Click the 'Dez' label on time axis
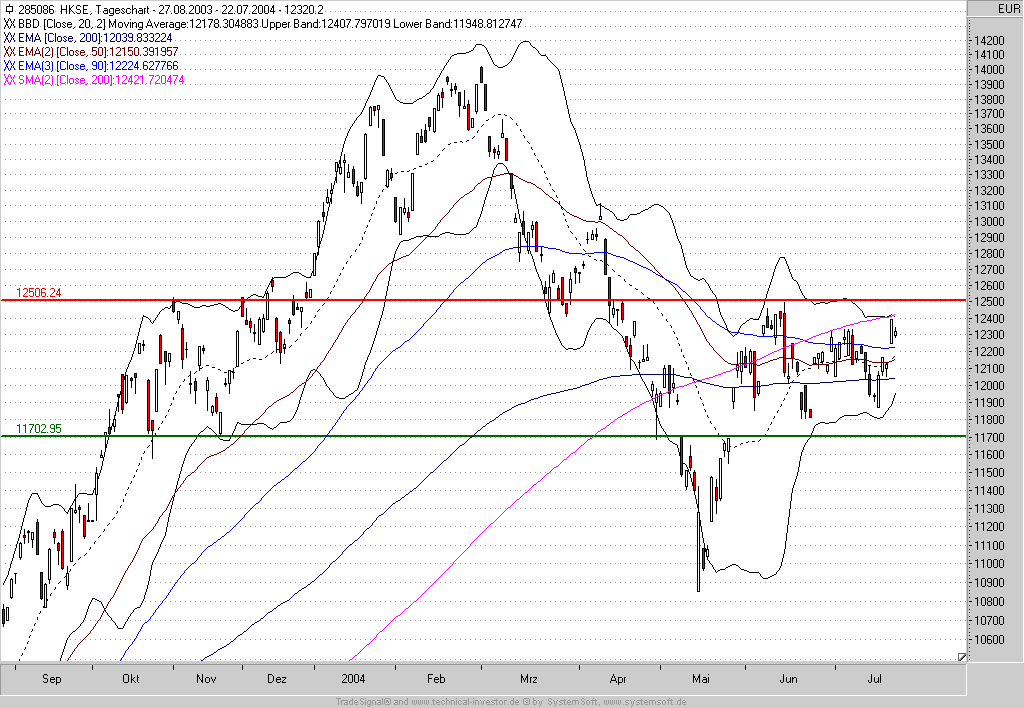Image resolution: width=1024 pixels, height=708 pixels. click(x=277, y=679)
